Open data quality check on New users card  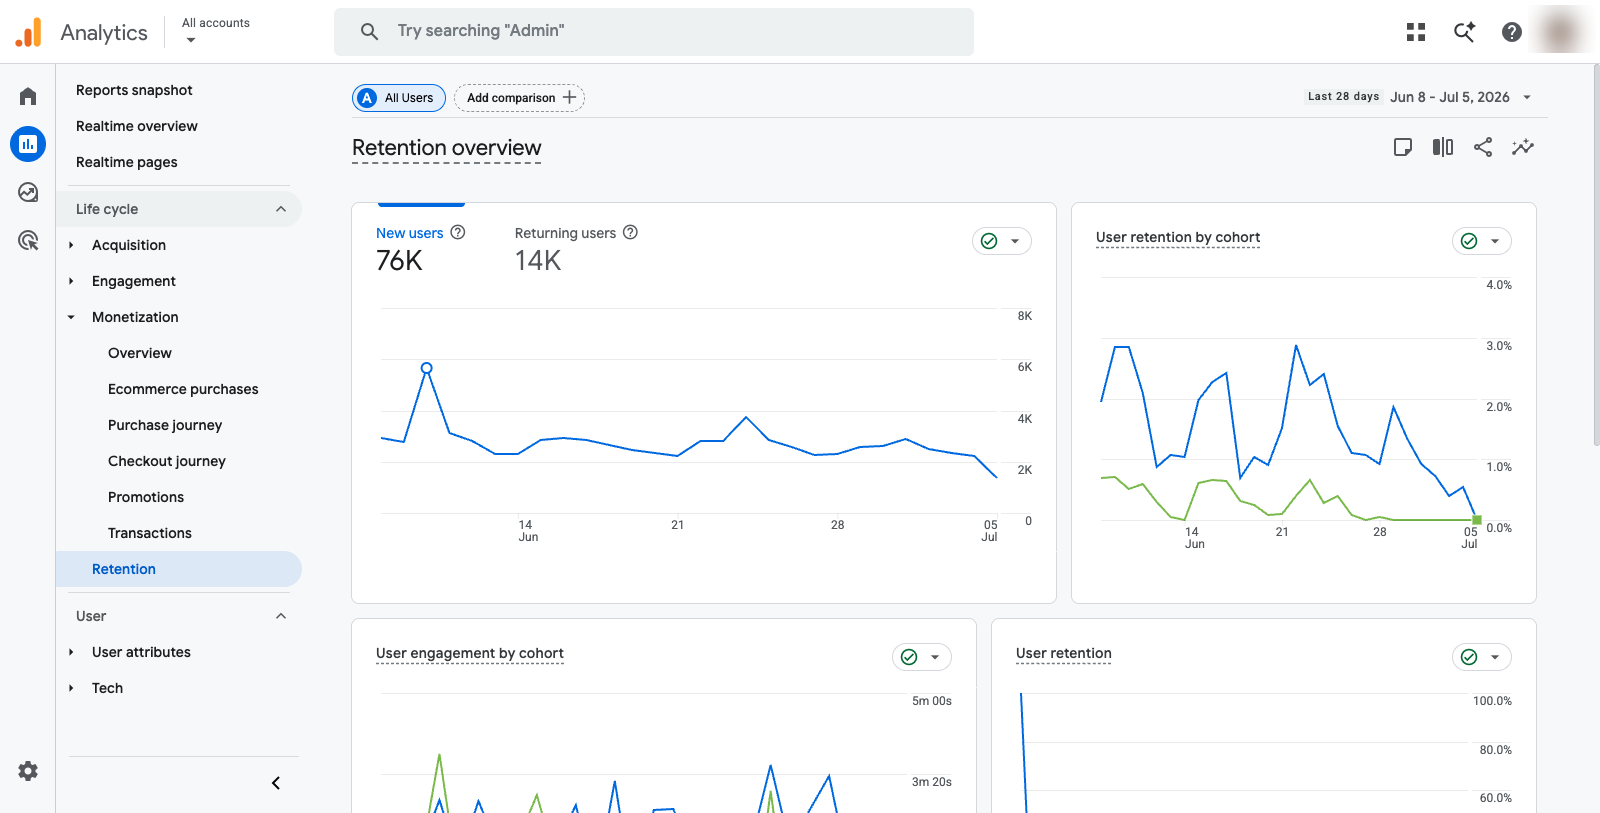[x=1002, y=241]
